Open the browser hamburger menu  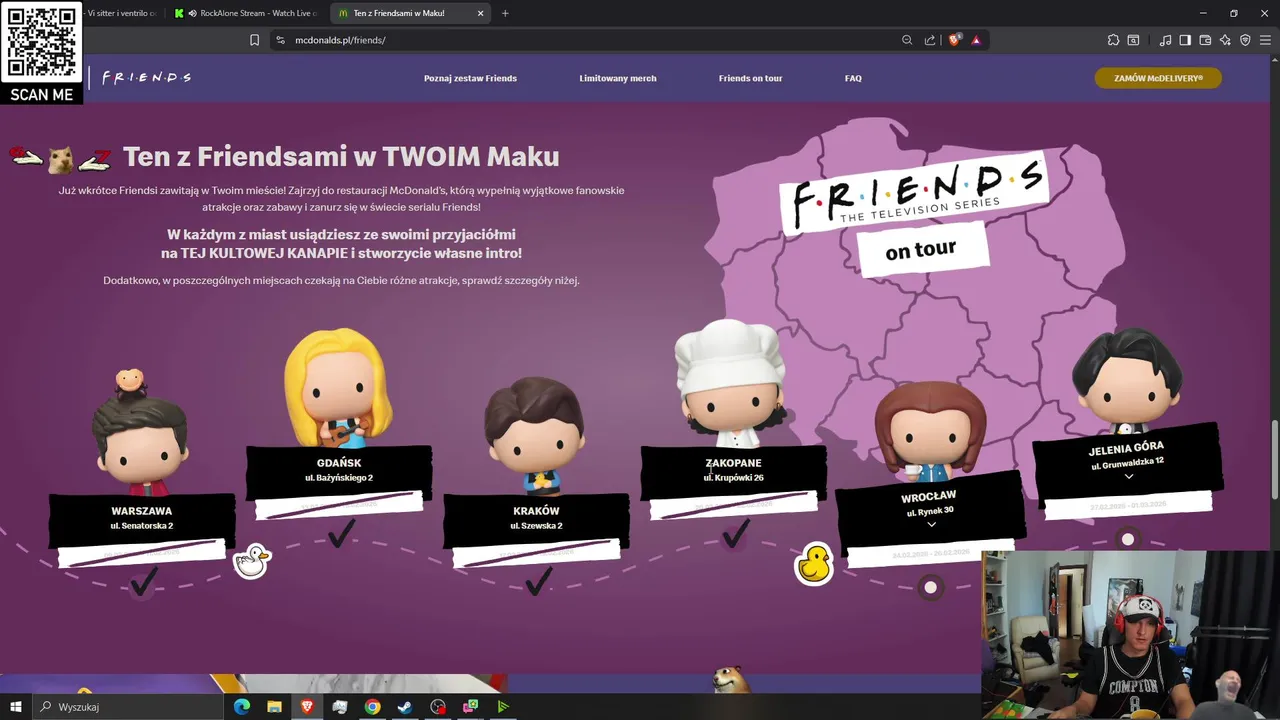(x=1265, y=40)
